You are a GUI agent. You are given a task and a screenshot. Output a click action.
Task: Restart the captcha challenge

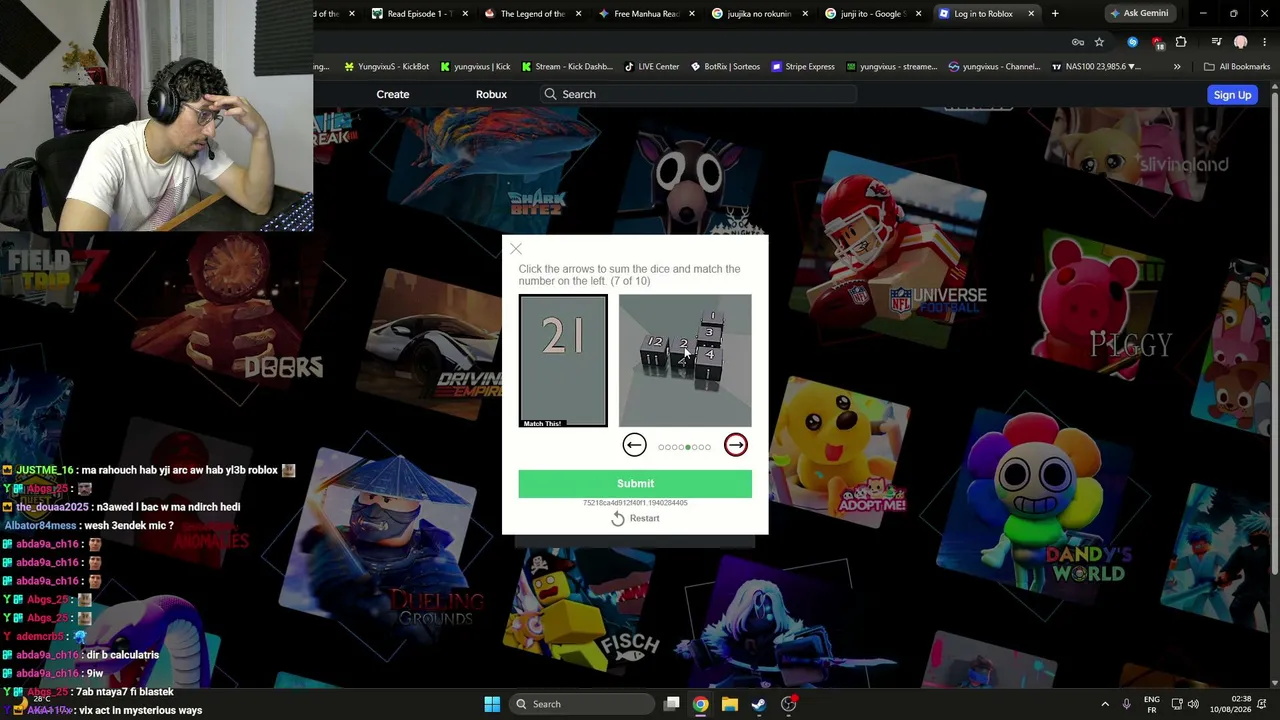click(635, 518)
